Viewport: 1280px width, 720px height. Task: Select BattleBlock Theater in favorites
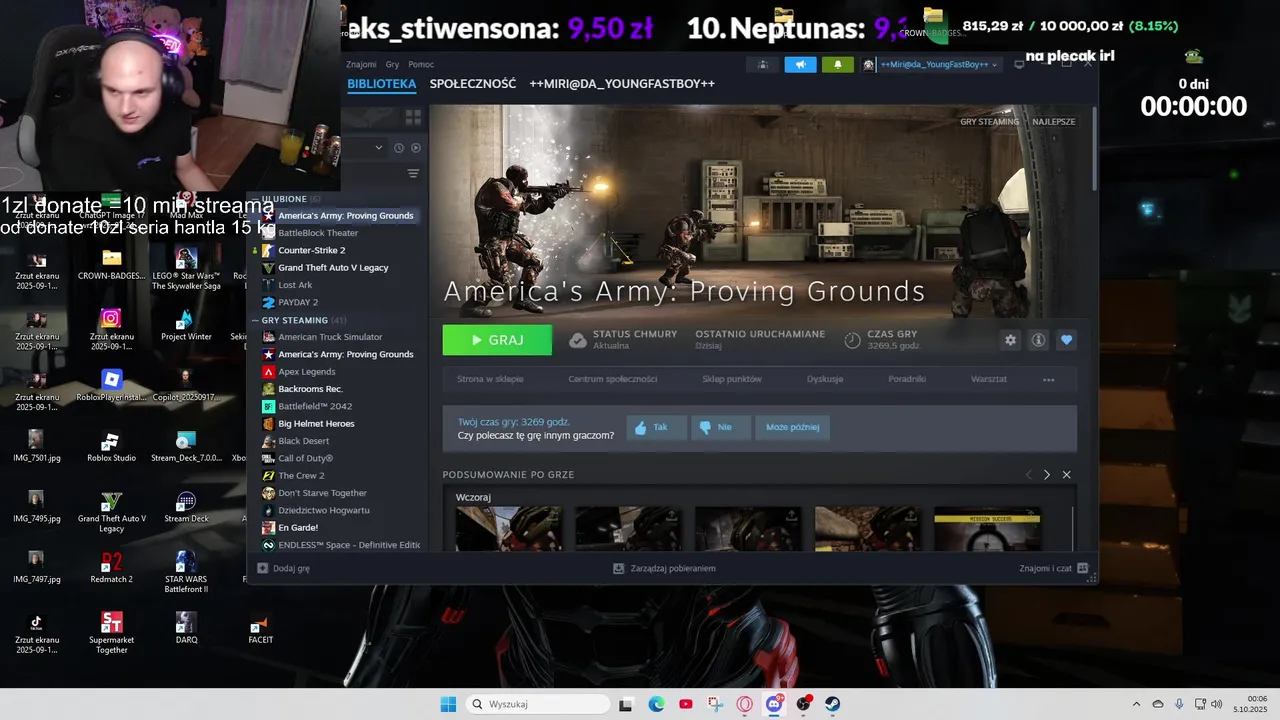pos(318,233)
